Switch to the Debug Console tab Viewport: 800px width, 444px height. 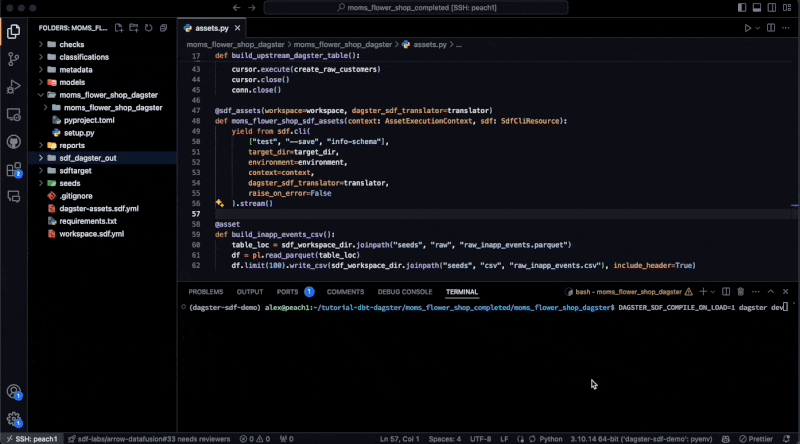pyautogui.click(x=405, y=292)
